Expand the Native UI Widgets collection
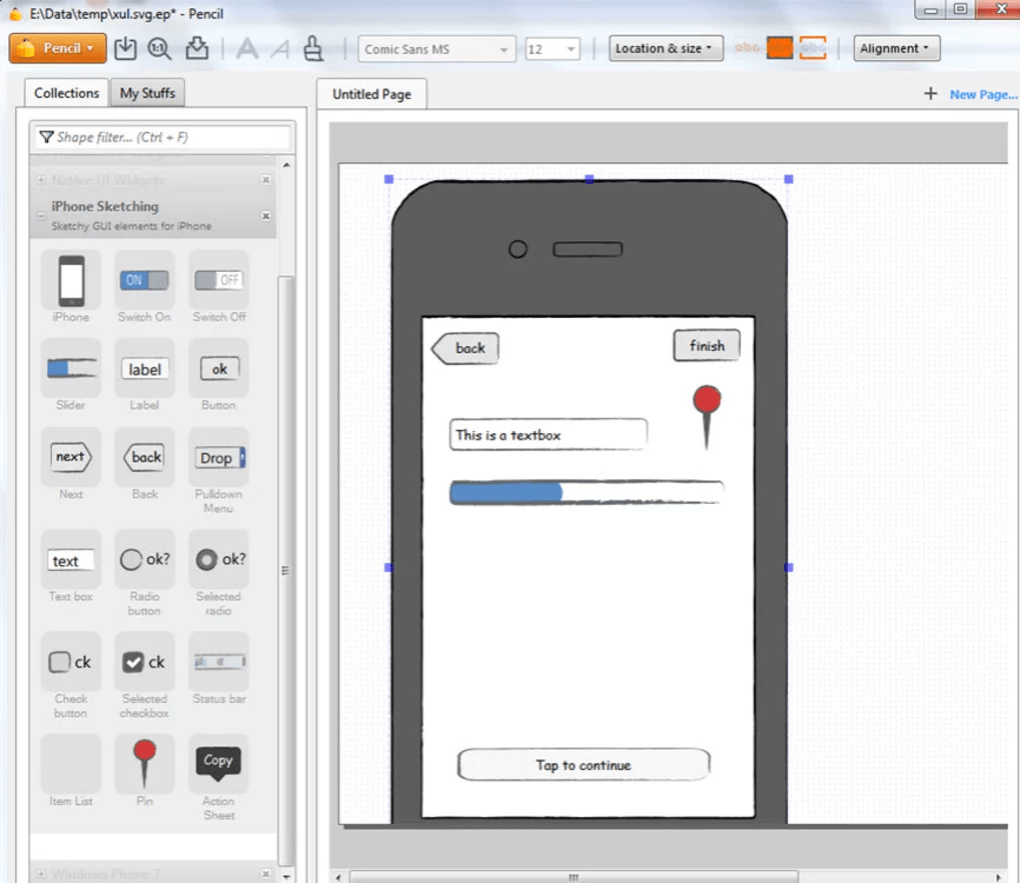Image resolution: width=1020 pixels, height=883 pixels. pyautogui.click(x=41, y=180)
